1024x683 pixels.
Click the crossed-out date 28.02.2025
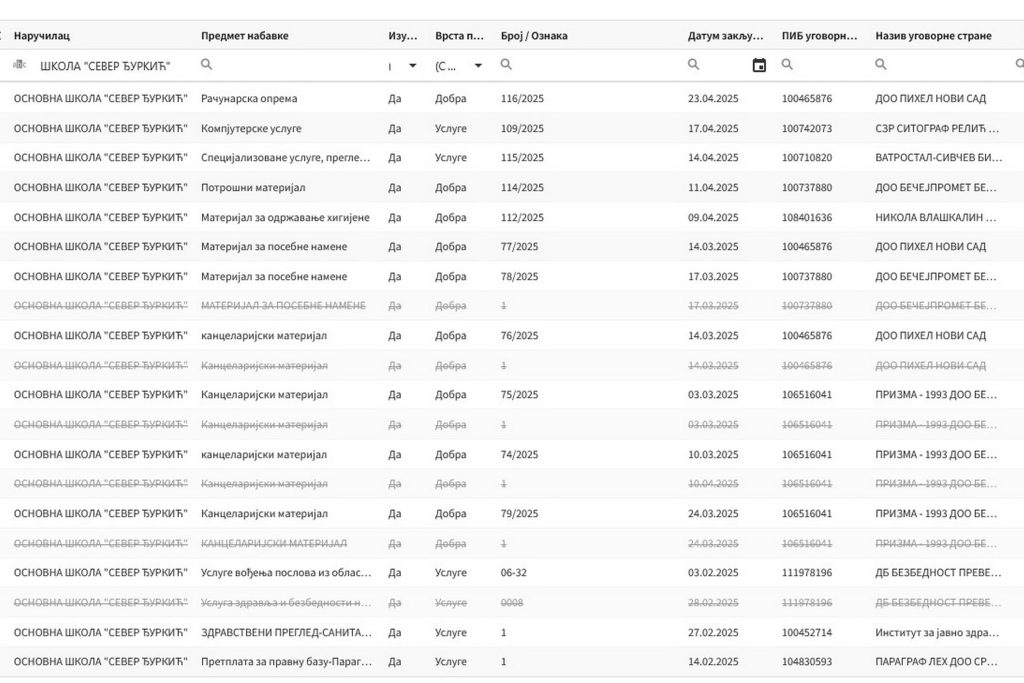click(713, 603)
